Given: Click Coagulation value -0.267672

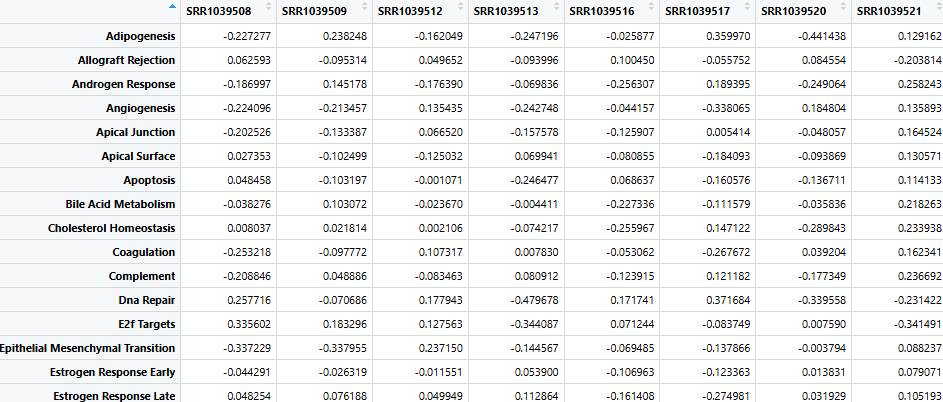Looking at the screenshot, I should (x=726, y=252).
